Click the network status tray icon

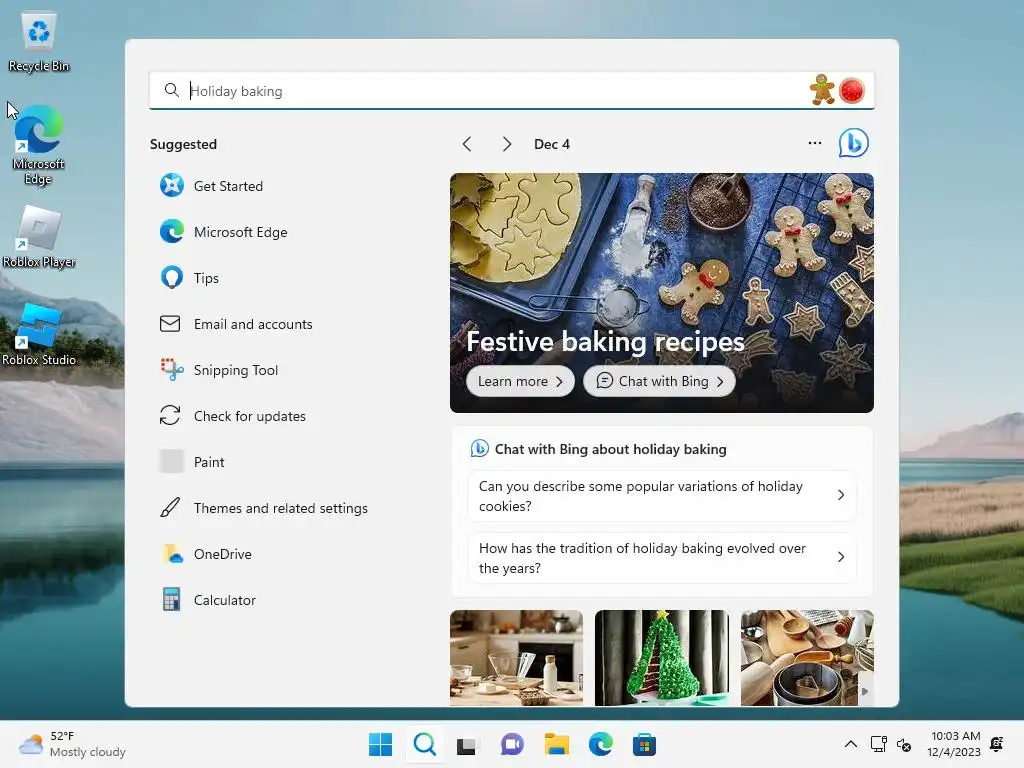878,744
